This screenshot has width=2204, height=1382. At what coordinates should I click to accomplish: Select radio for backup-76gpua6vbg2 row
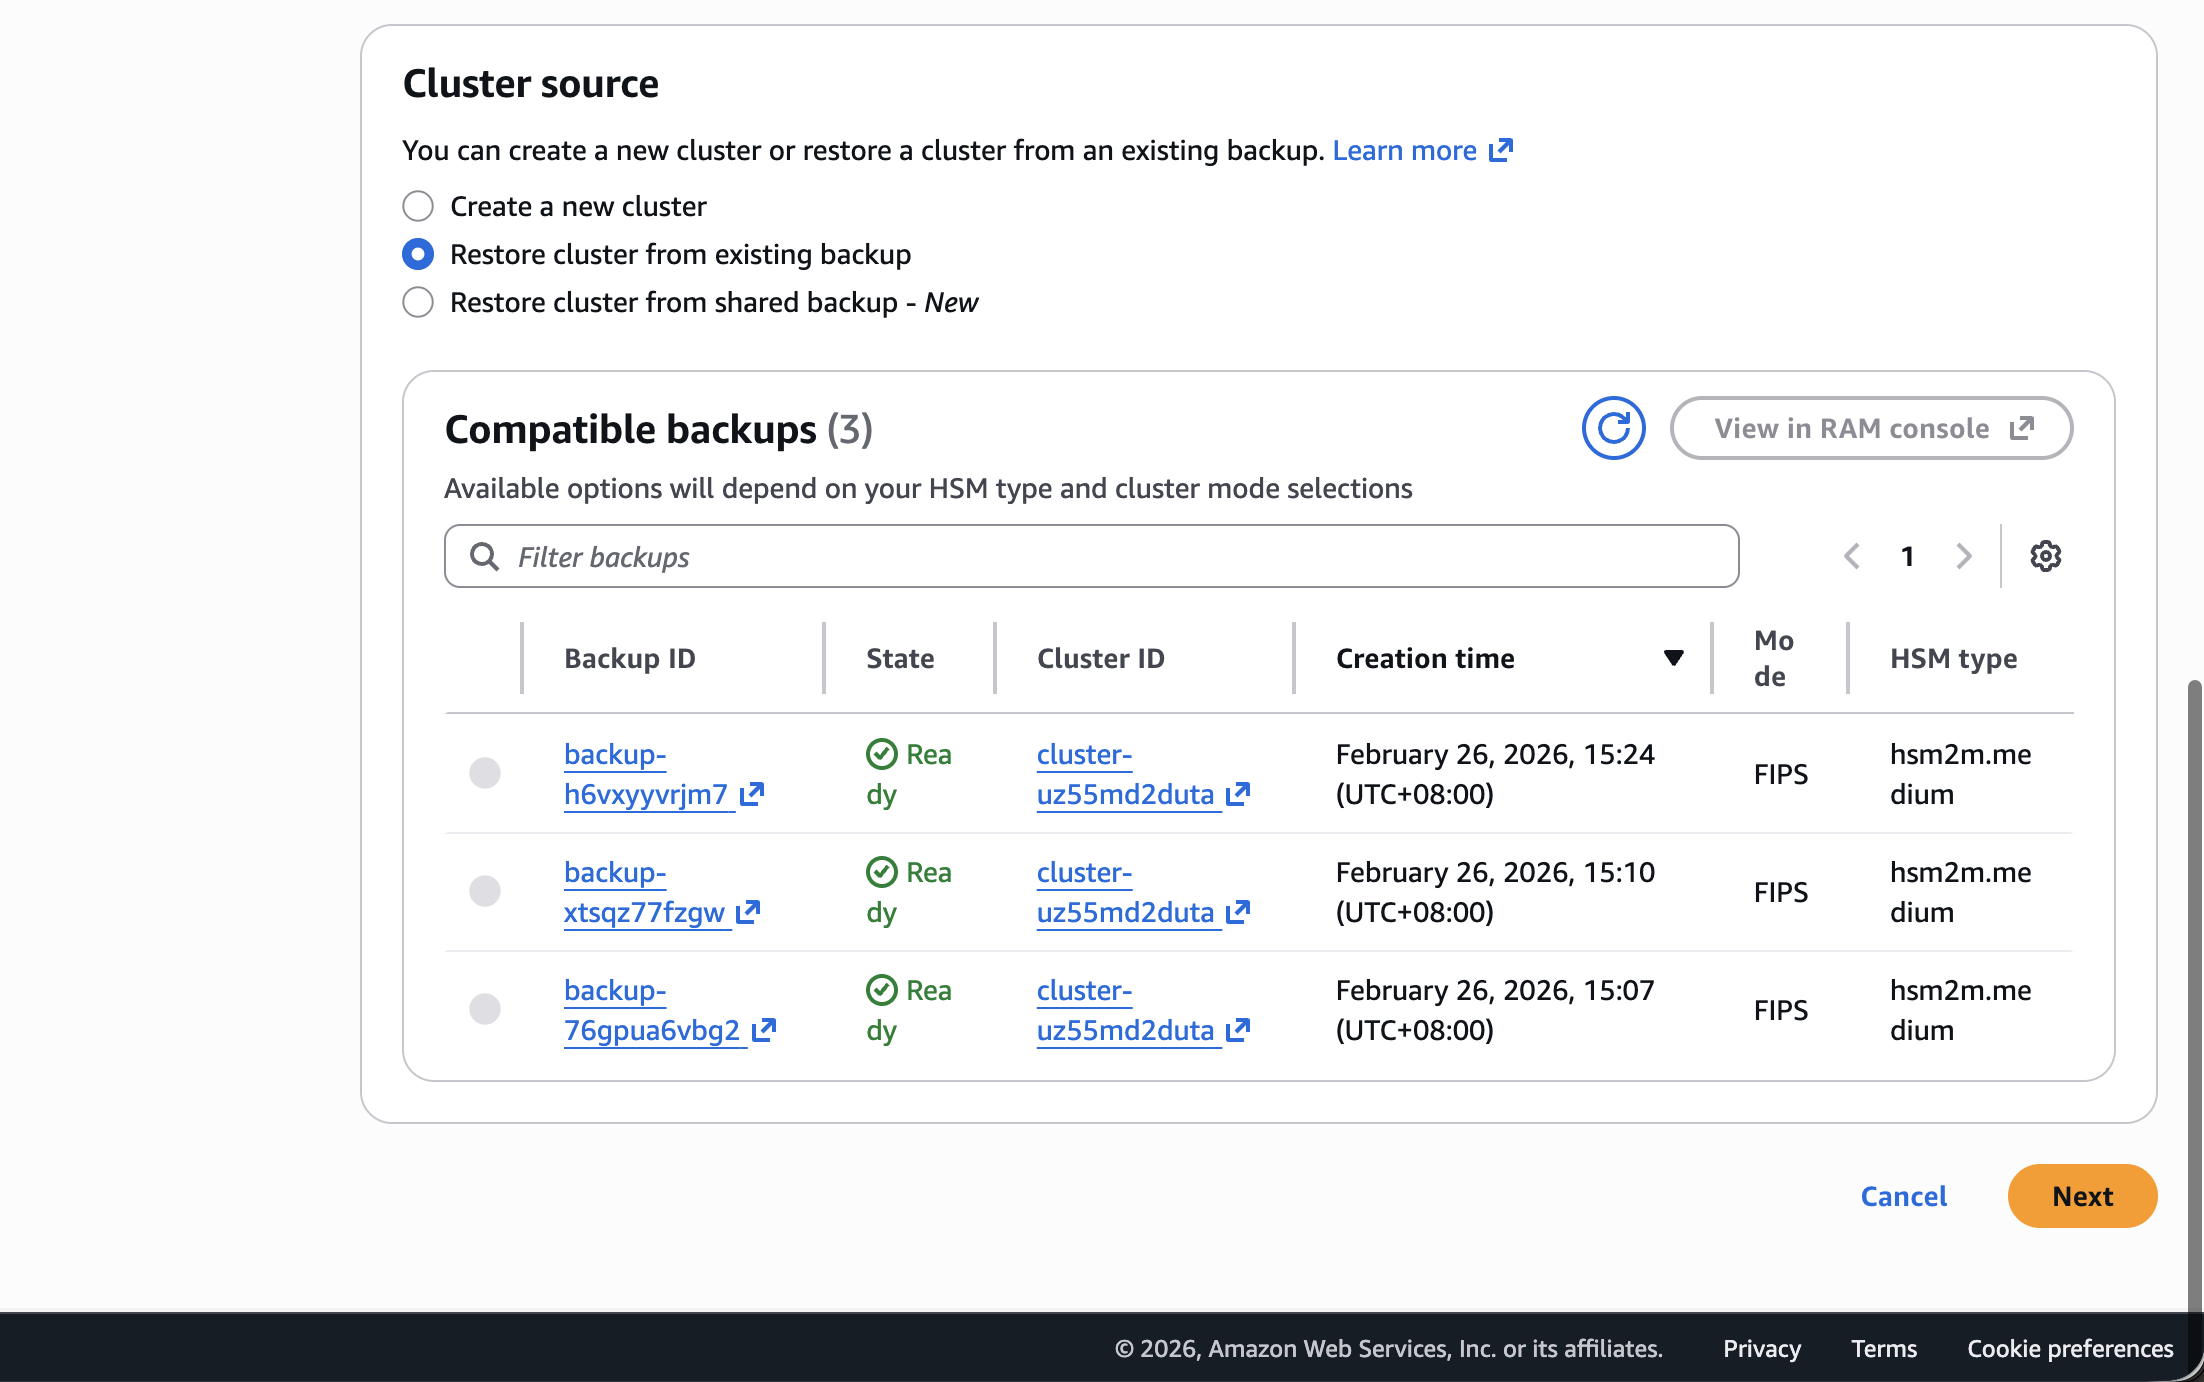(x=485, y=1009)
